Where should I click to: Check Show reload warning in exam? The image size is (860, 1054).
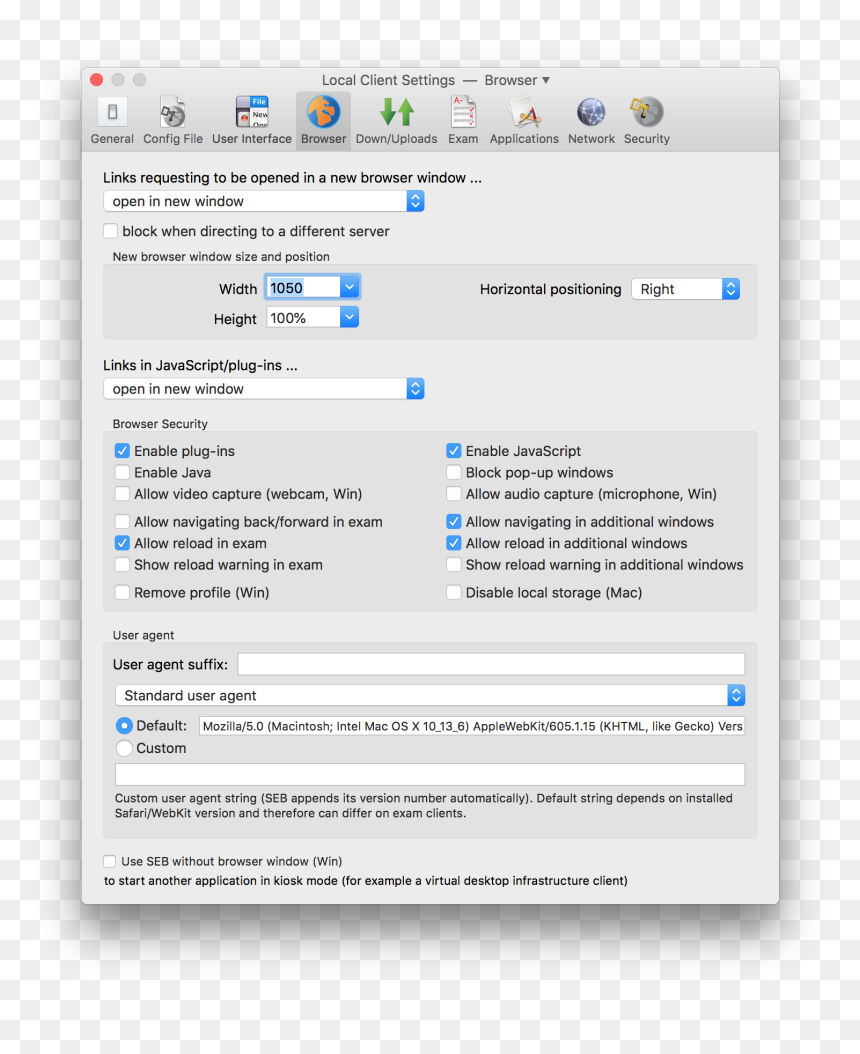point(122,565)
